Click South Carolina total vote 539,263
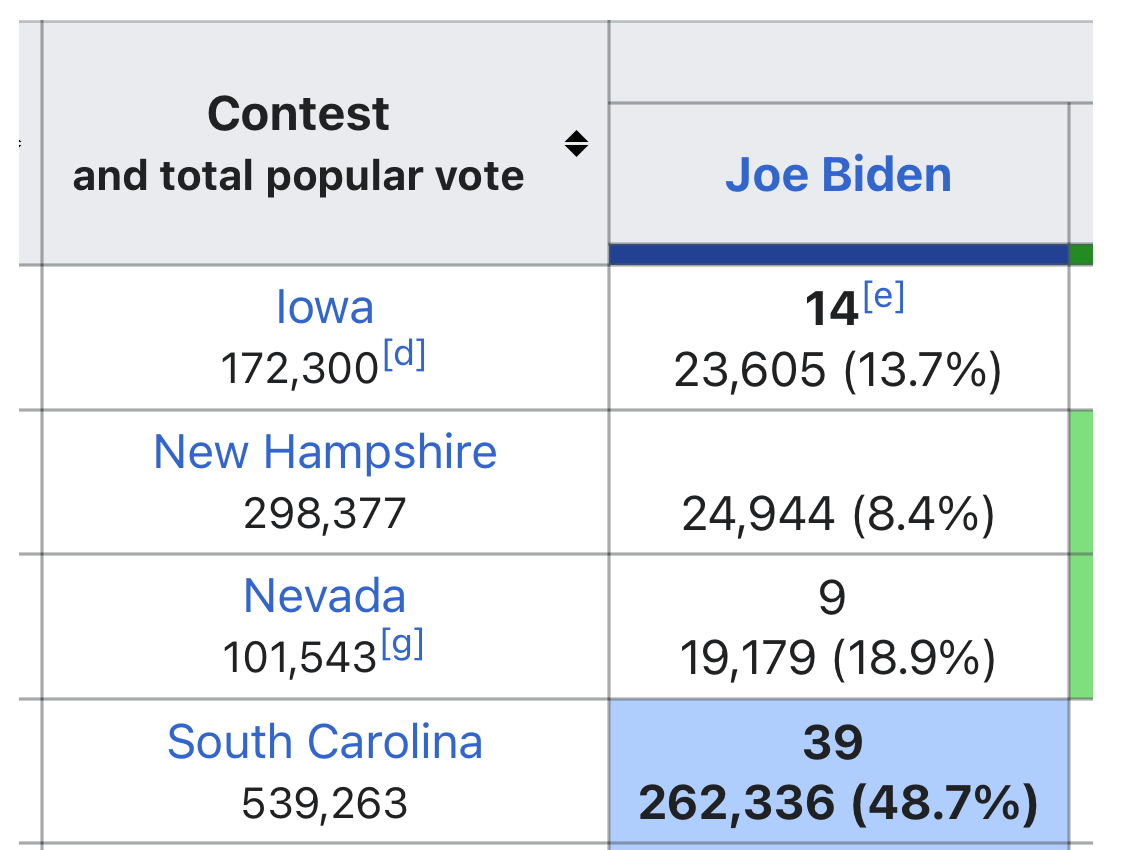Screen dimensions: 1141x850 coord(325,803)
